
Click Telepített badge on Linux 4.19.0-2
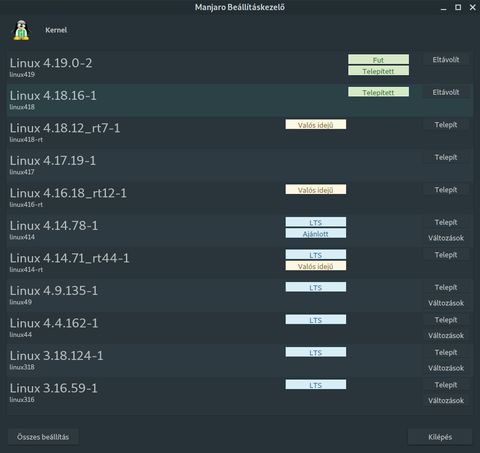point(378,71)
